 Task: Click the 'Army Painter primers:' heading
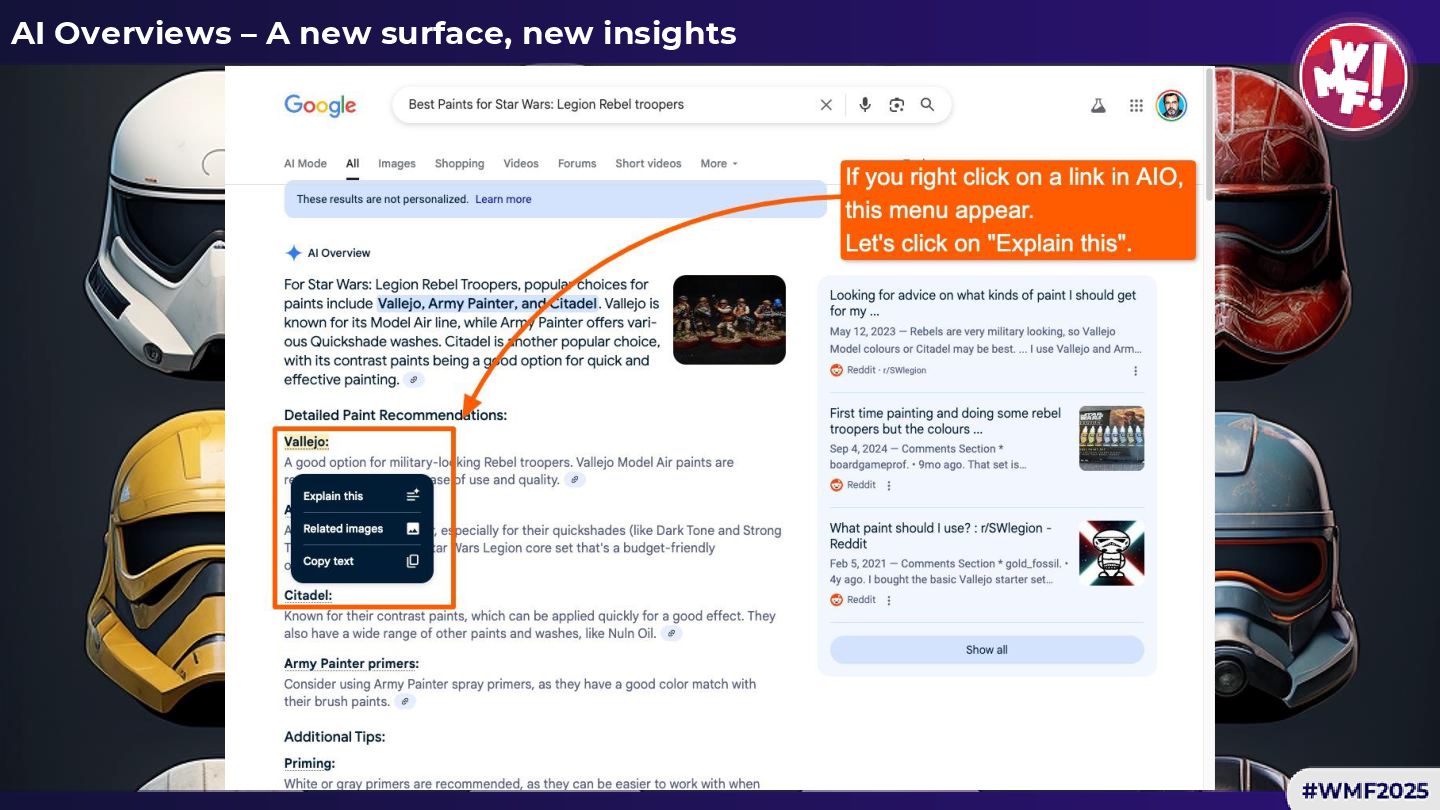coord(351,664)
